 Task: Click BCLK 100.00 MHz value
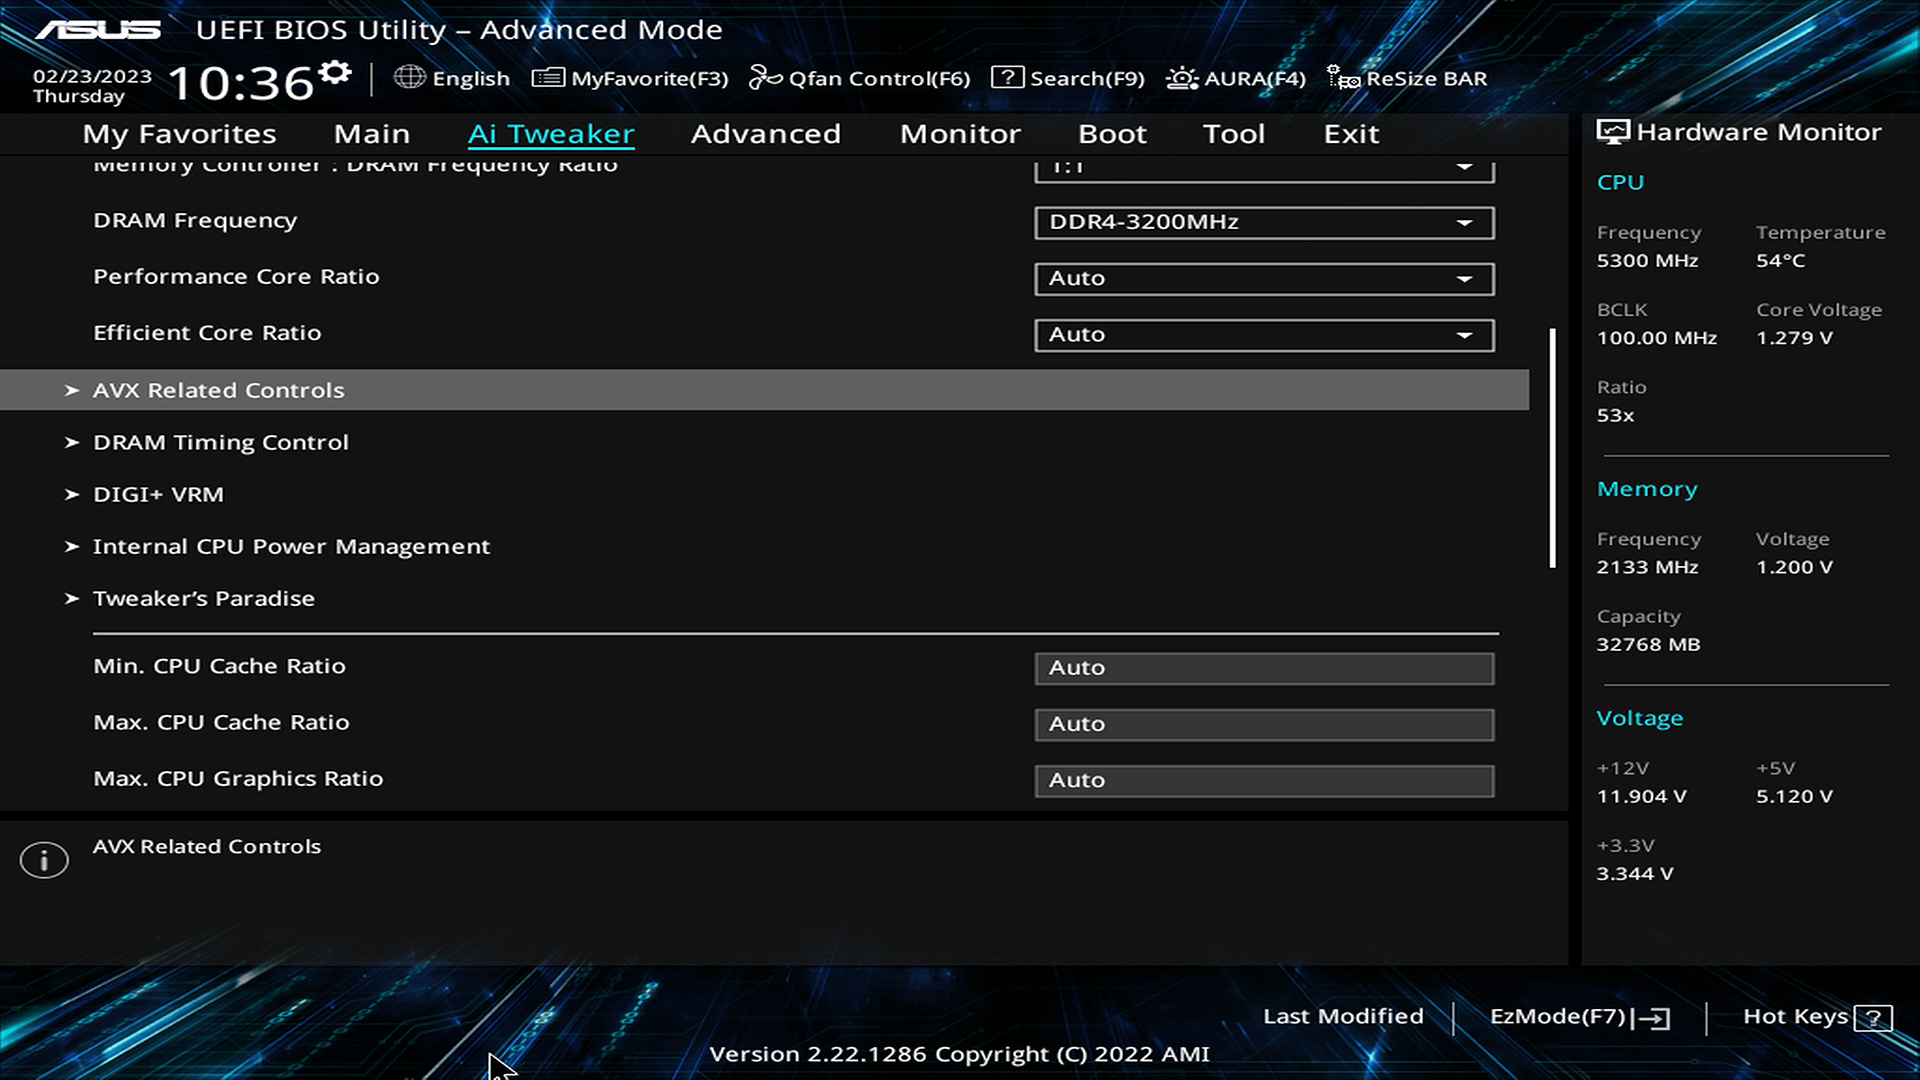click(x=1656, y=338)
